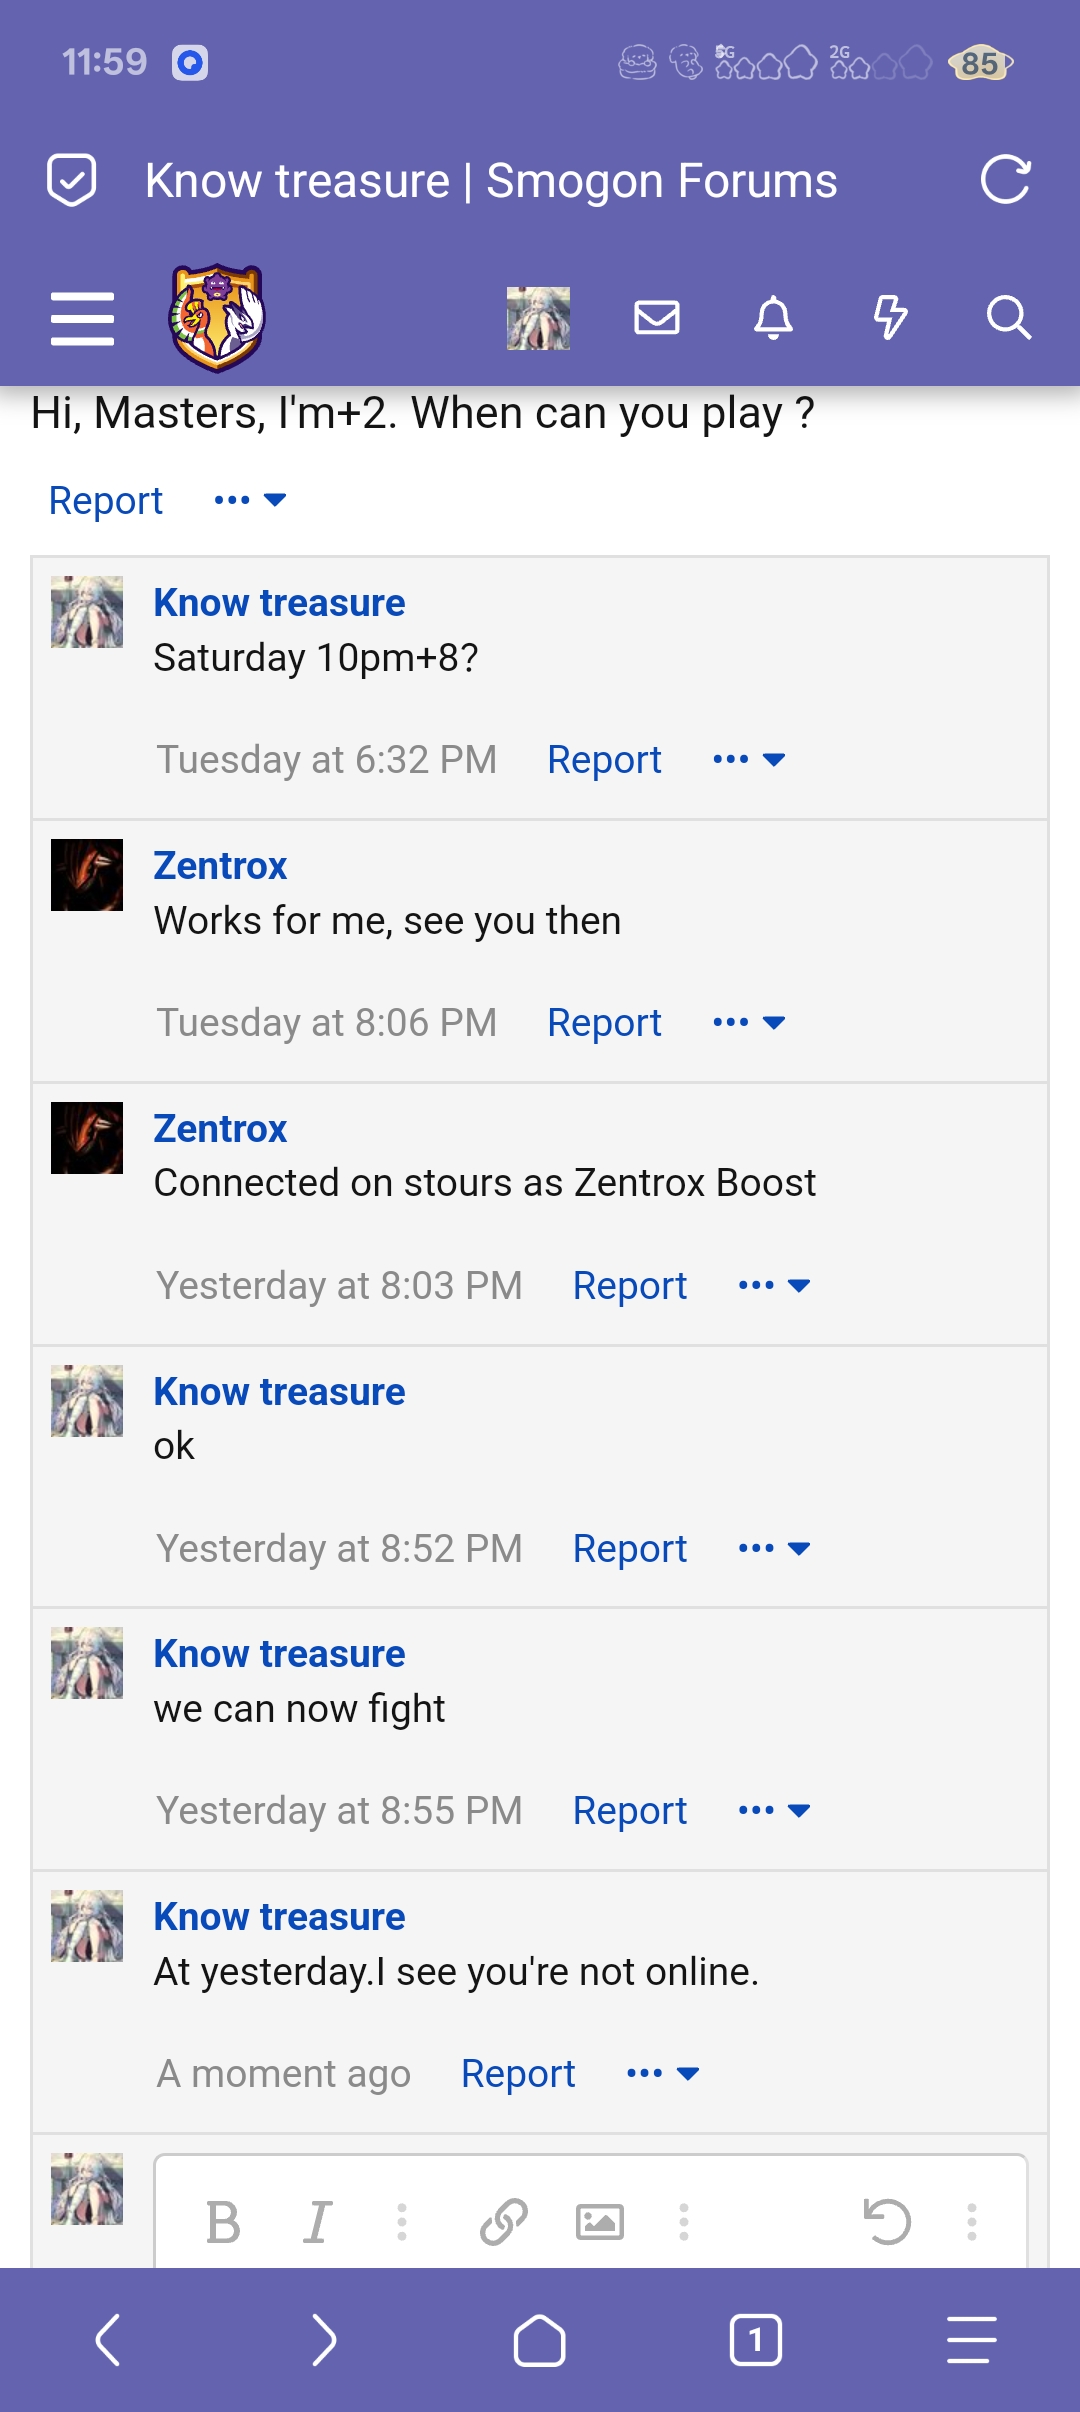
Task: Open the forum search magnifier
Action: [1008, 318]
